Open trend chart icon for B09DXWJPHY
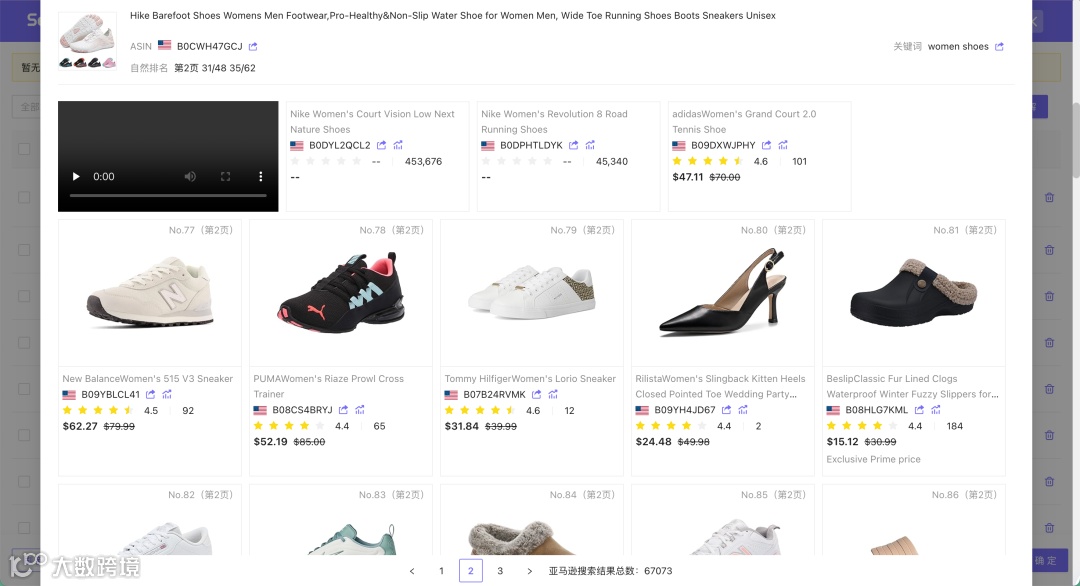The width and height of the screenshot is (1080, 586). coord(783,145)
